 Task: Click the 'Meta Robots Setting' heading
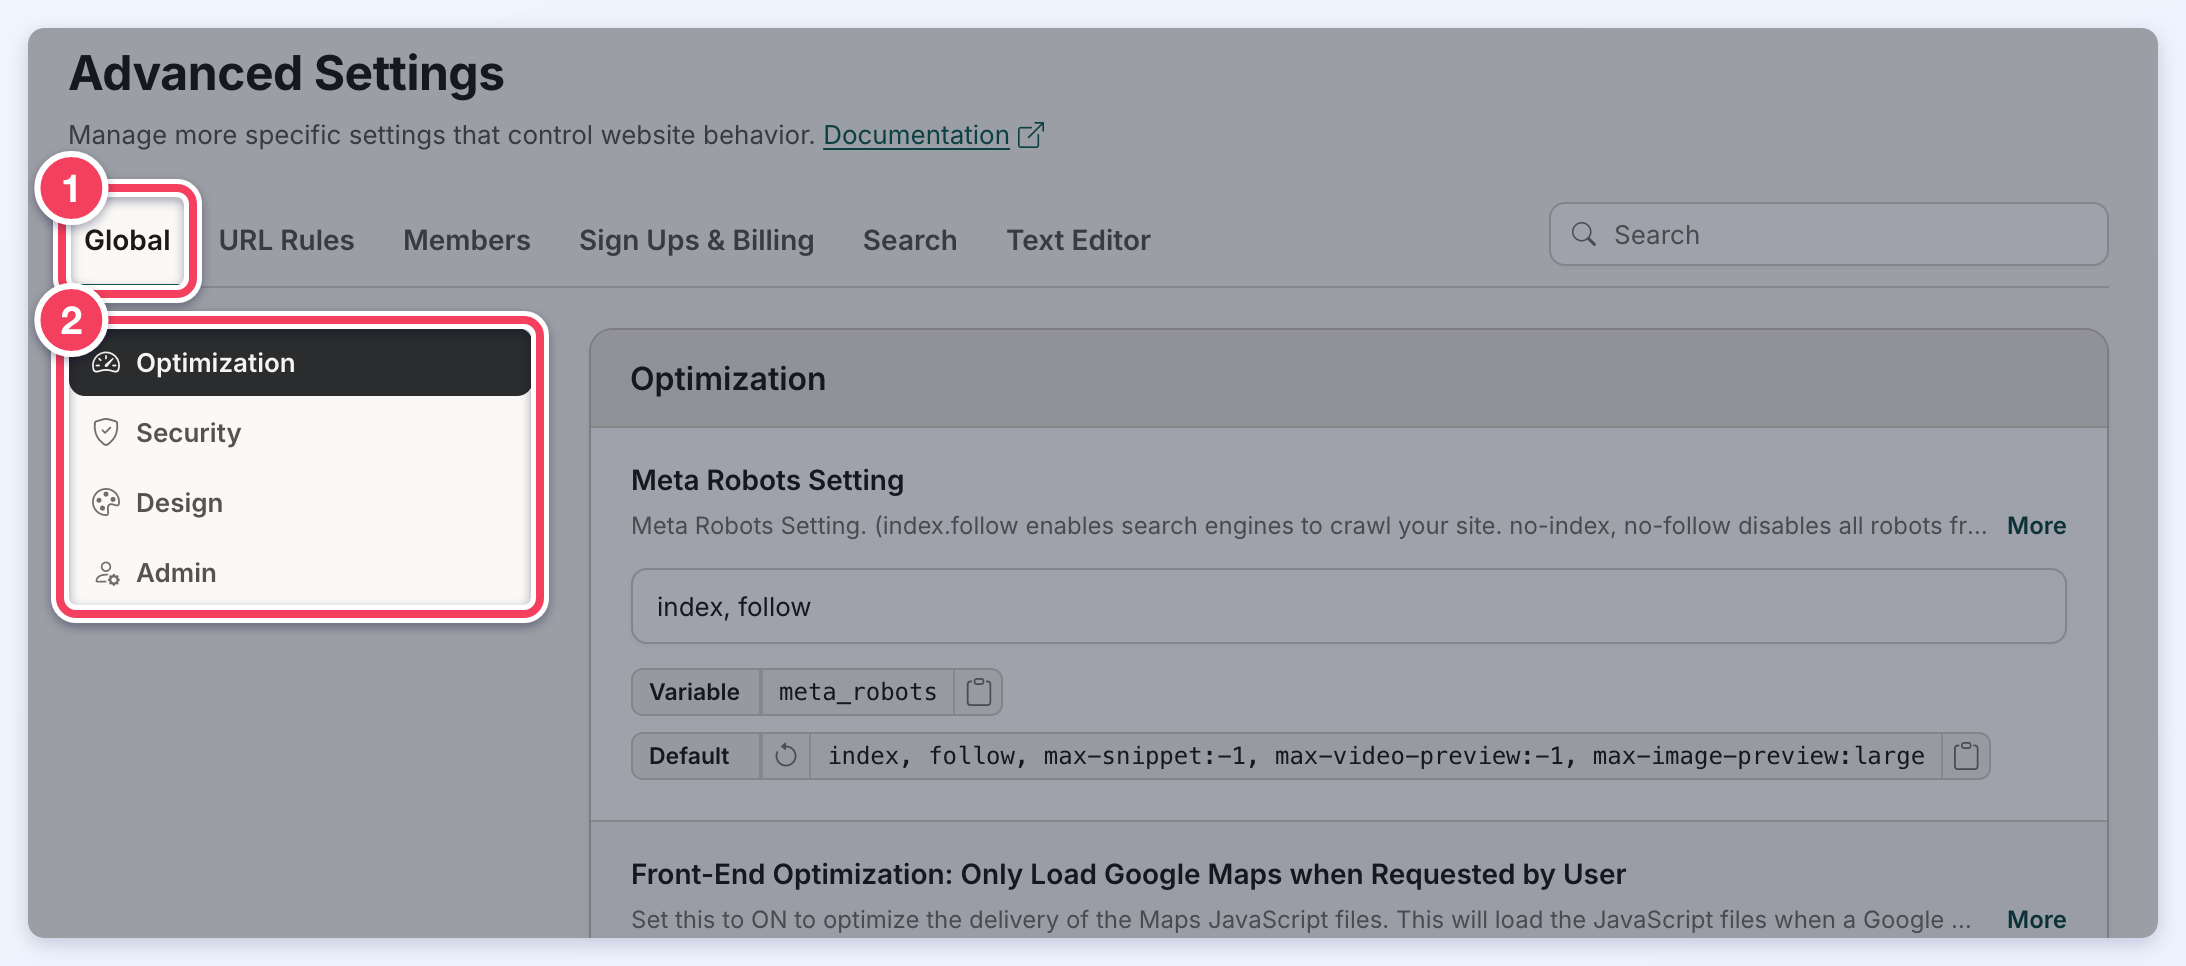click(x=767, y=481)
